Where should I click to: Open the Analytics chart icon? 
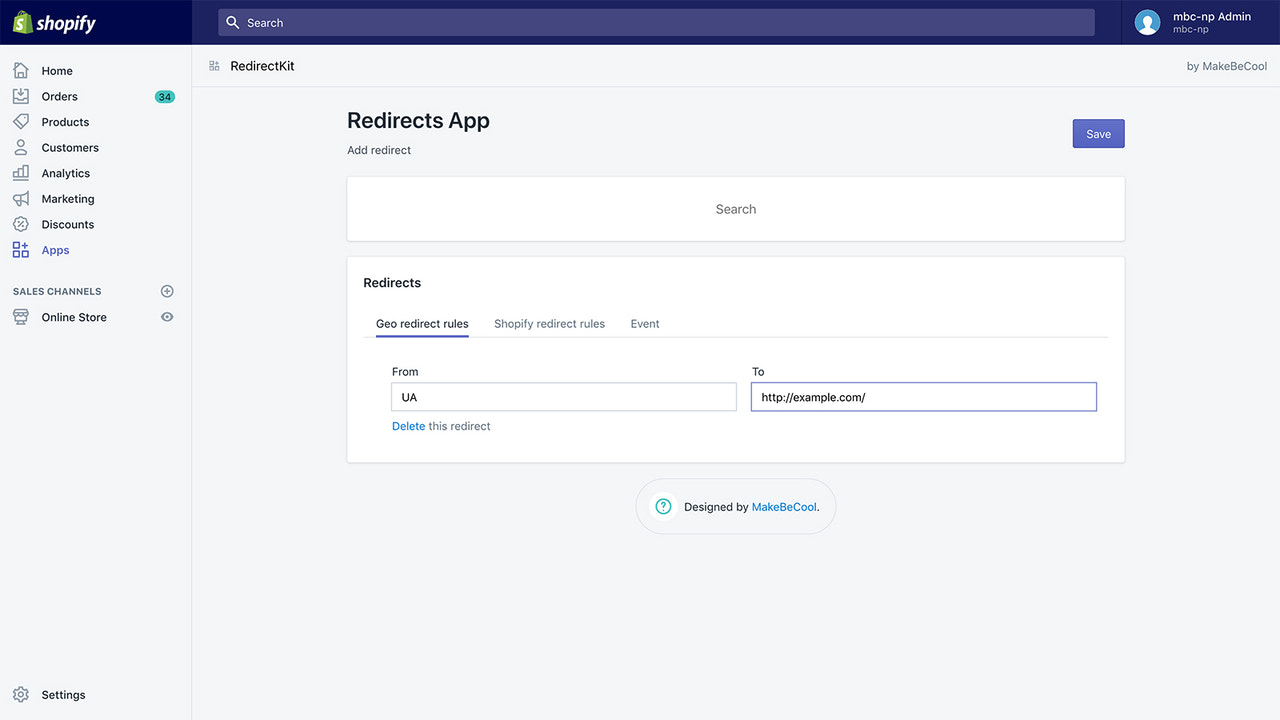pos(21,172)
